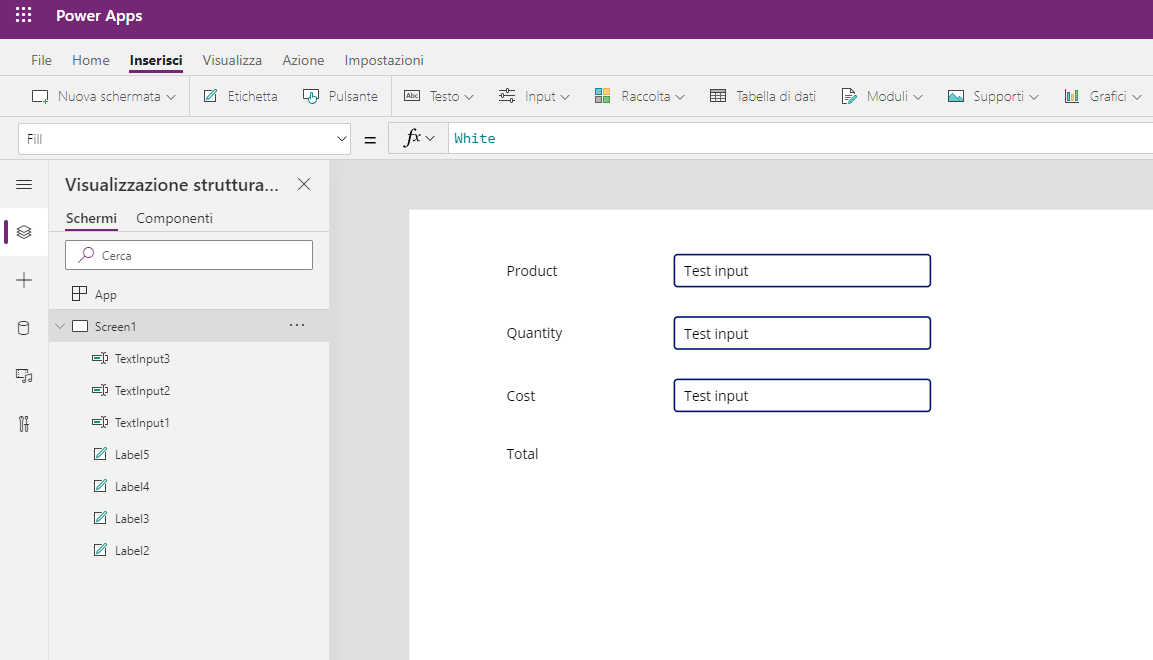Open the Testo dropdown

[x=438, y=95]
